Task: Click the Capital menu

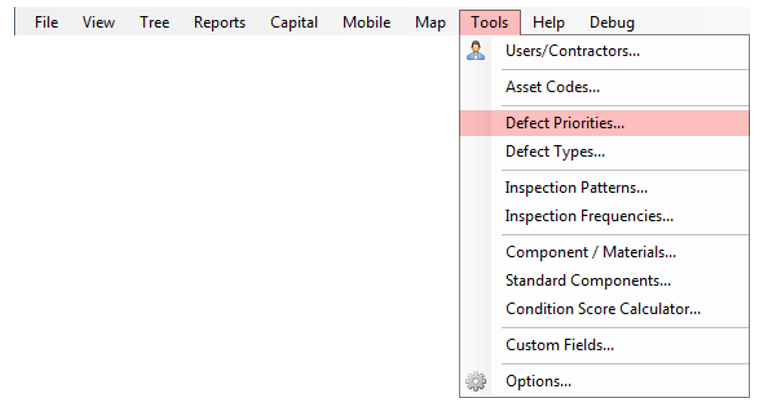Action: pos(294,22)
